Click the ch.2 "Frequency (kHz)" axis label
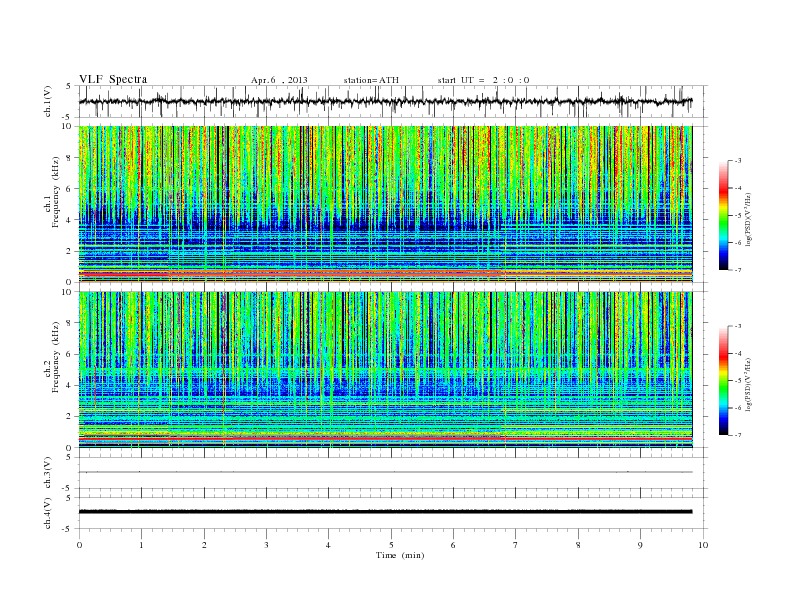Screen dimensions: 792x612 coord(55,357)
